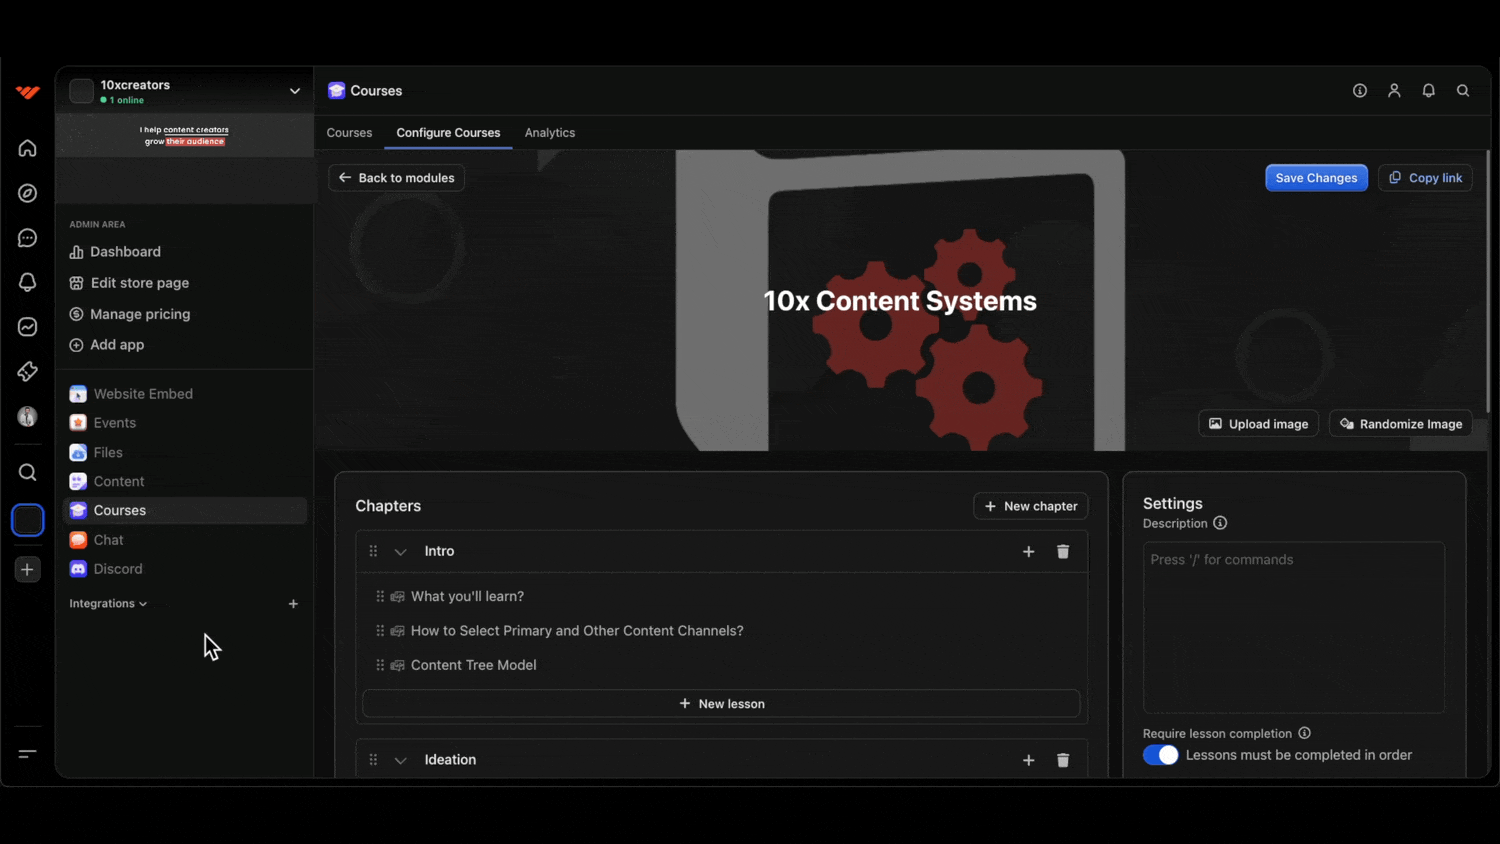Open lesson How to Select Primary Channels

pyautogui.click(x=577, y=631)
